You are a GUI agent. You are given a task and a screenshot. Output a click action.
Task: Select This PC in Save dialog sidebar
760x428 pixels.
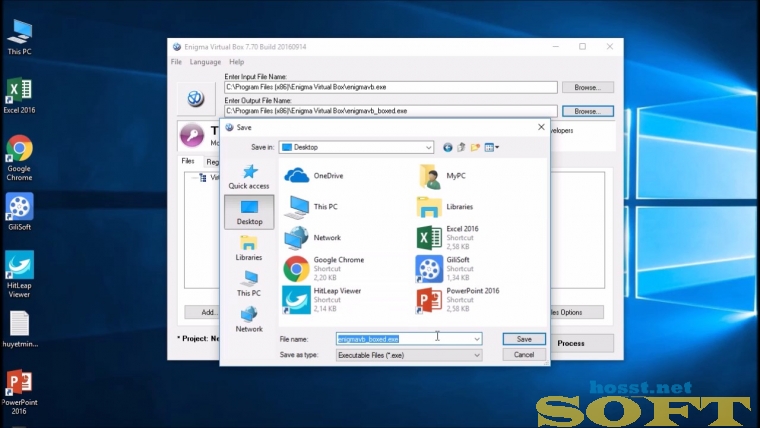(x=249, y=284)
